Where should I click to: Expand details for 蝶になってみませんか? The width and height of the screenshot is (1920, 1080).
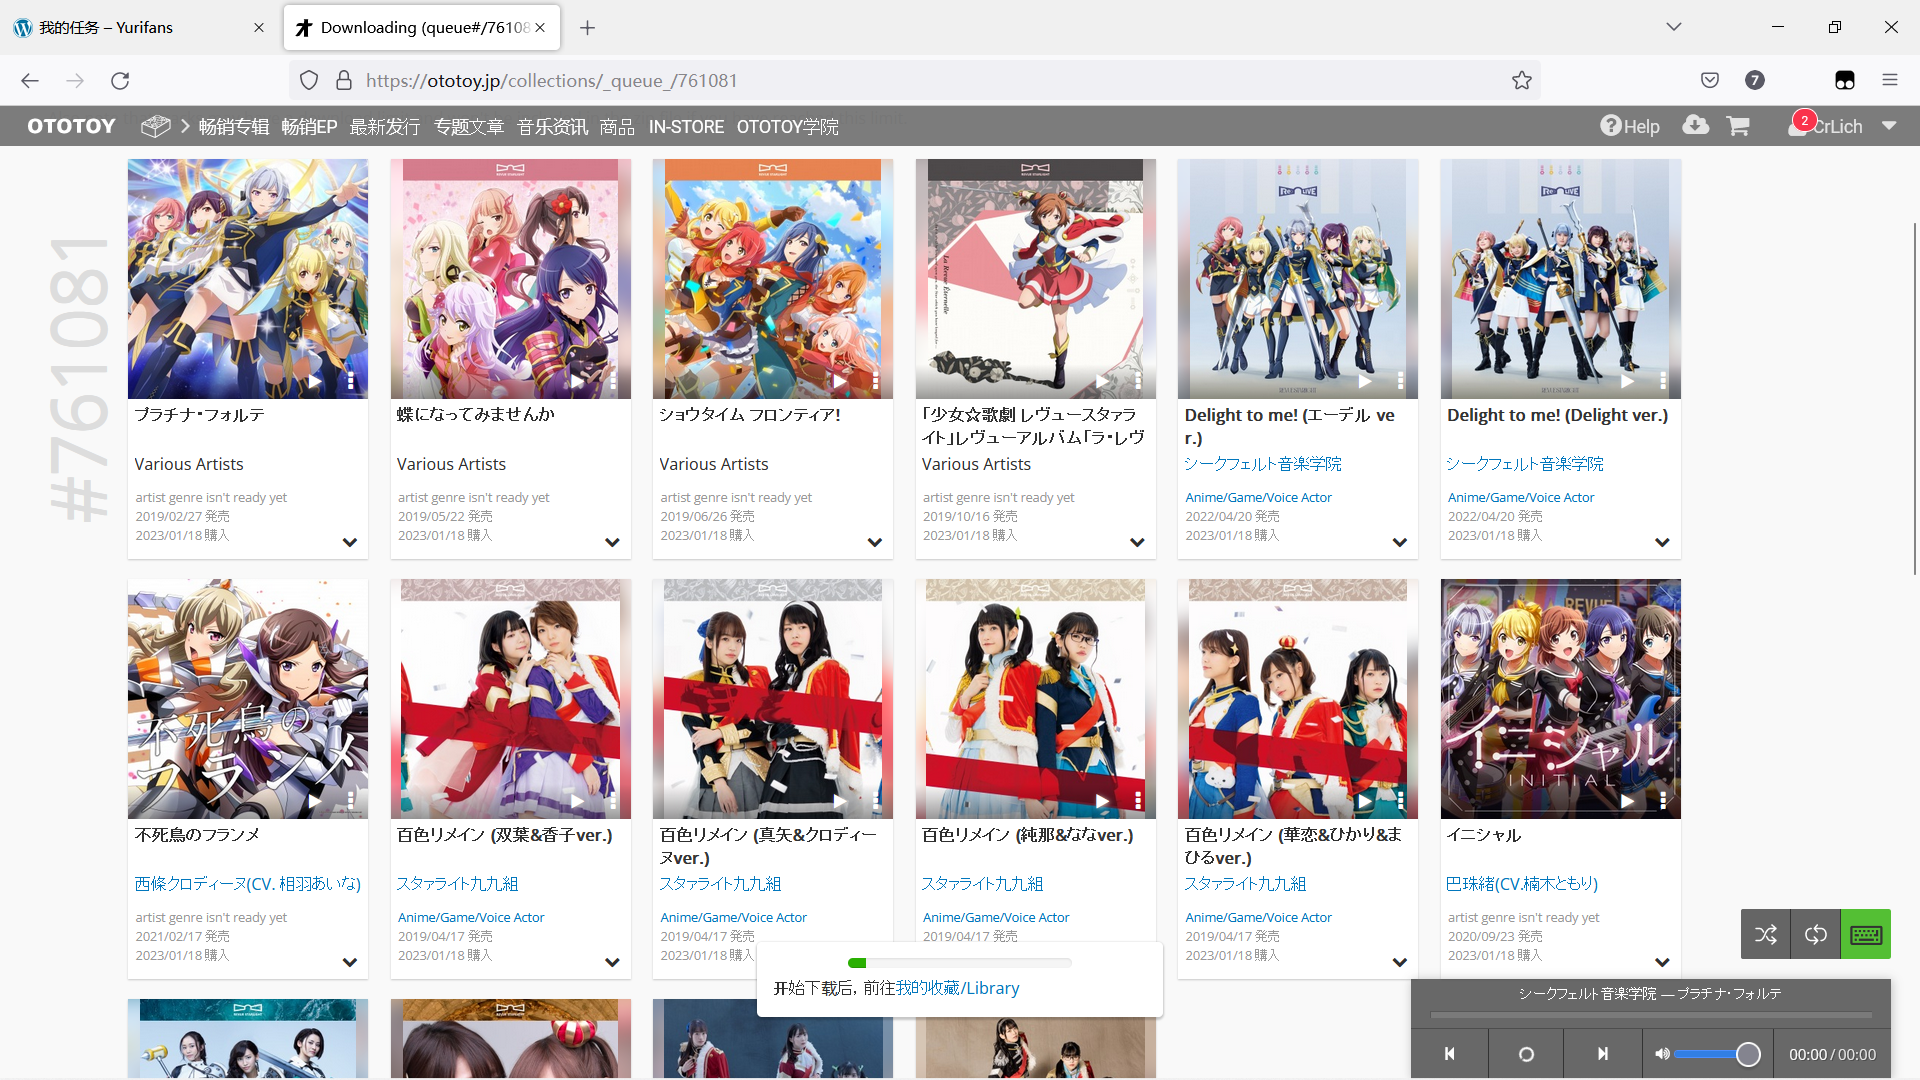[x=612, y=542]
